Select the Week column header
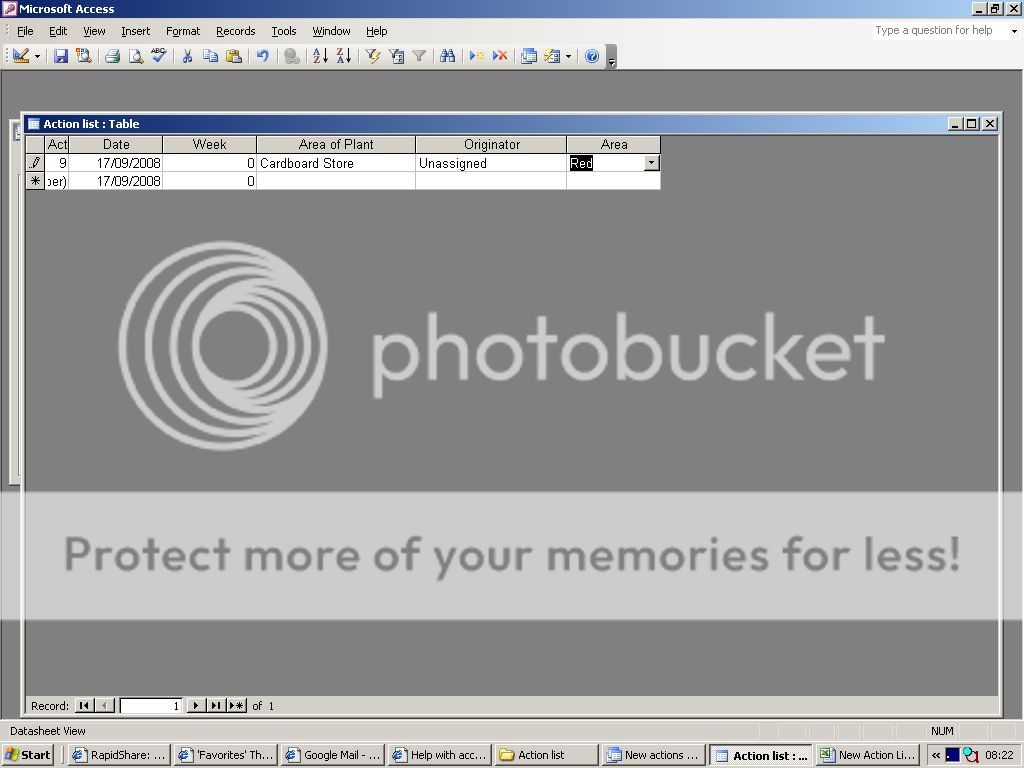The image size is (1024, 768). point(209,144)
